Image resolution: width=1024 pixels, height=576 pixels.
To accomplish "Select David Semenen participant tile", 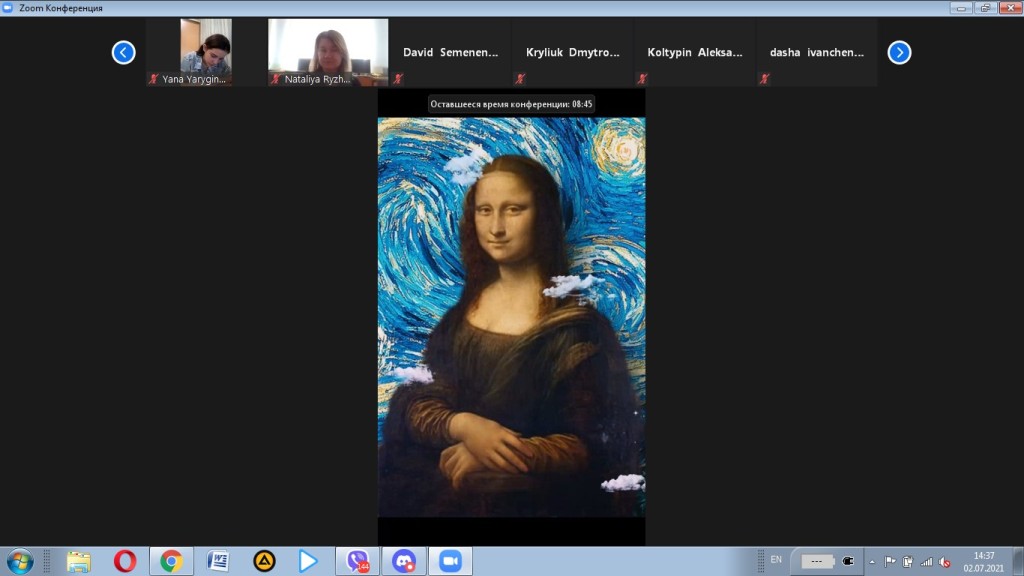I will click(x=451, y=52).
